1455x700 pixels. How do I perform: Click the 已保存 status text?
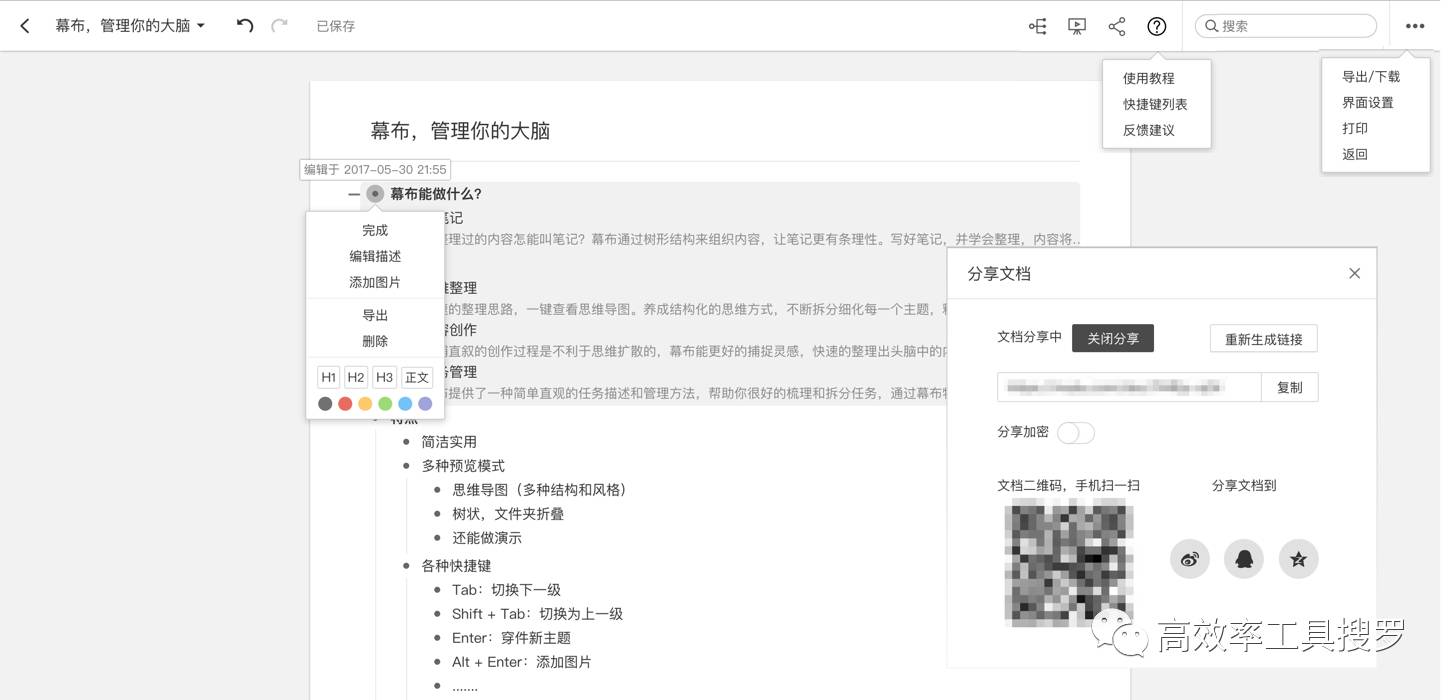(x=336, y=26)
